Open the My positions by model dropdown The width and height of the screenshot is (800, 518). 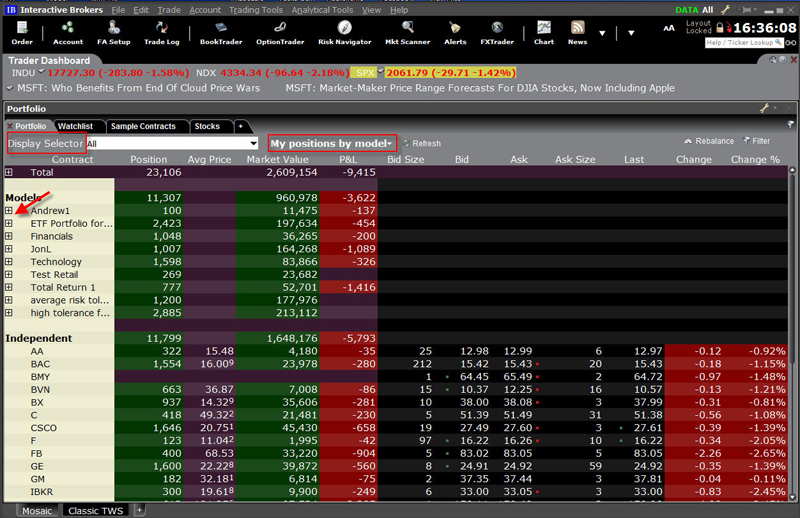coord(332,143)
